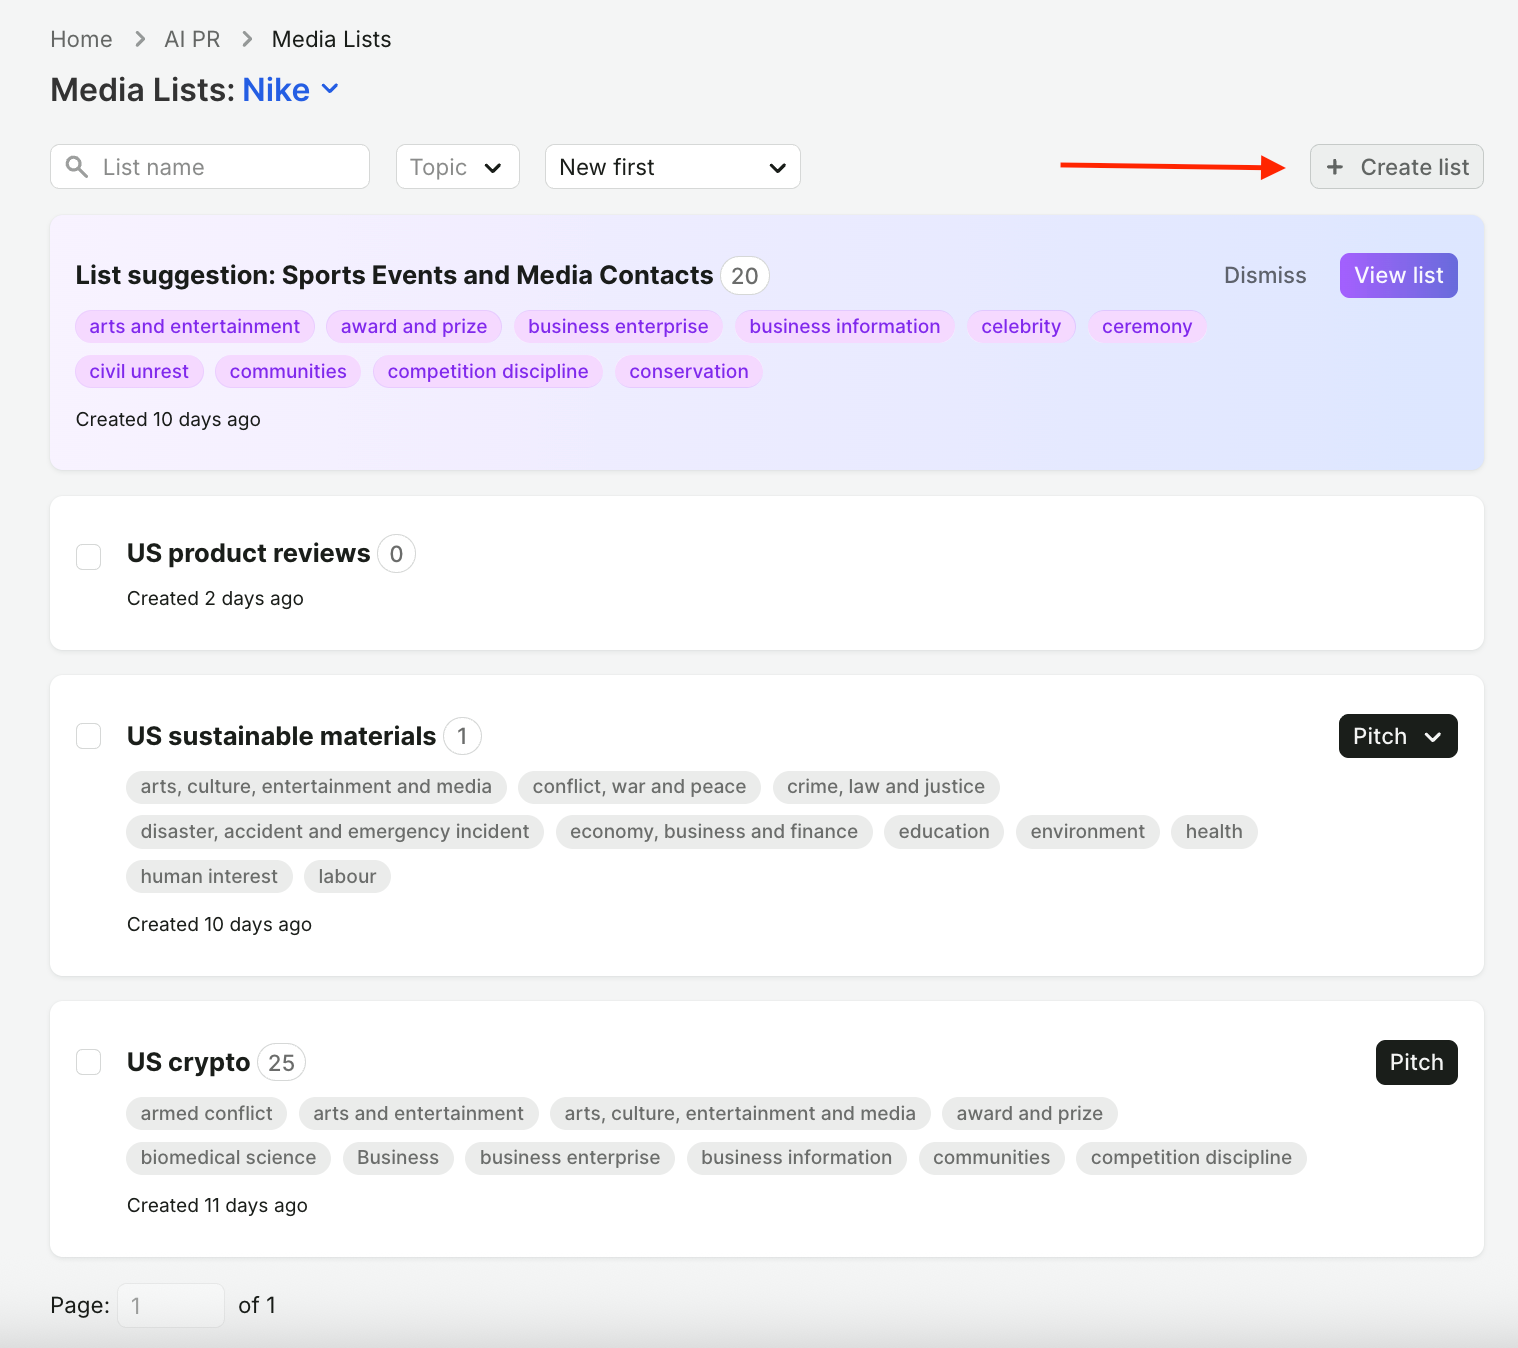Click the purple 'ceremony' tag
The height and width of the screenshot is (1348, 1518).
(x=1147, y=326)
